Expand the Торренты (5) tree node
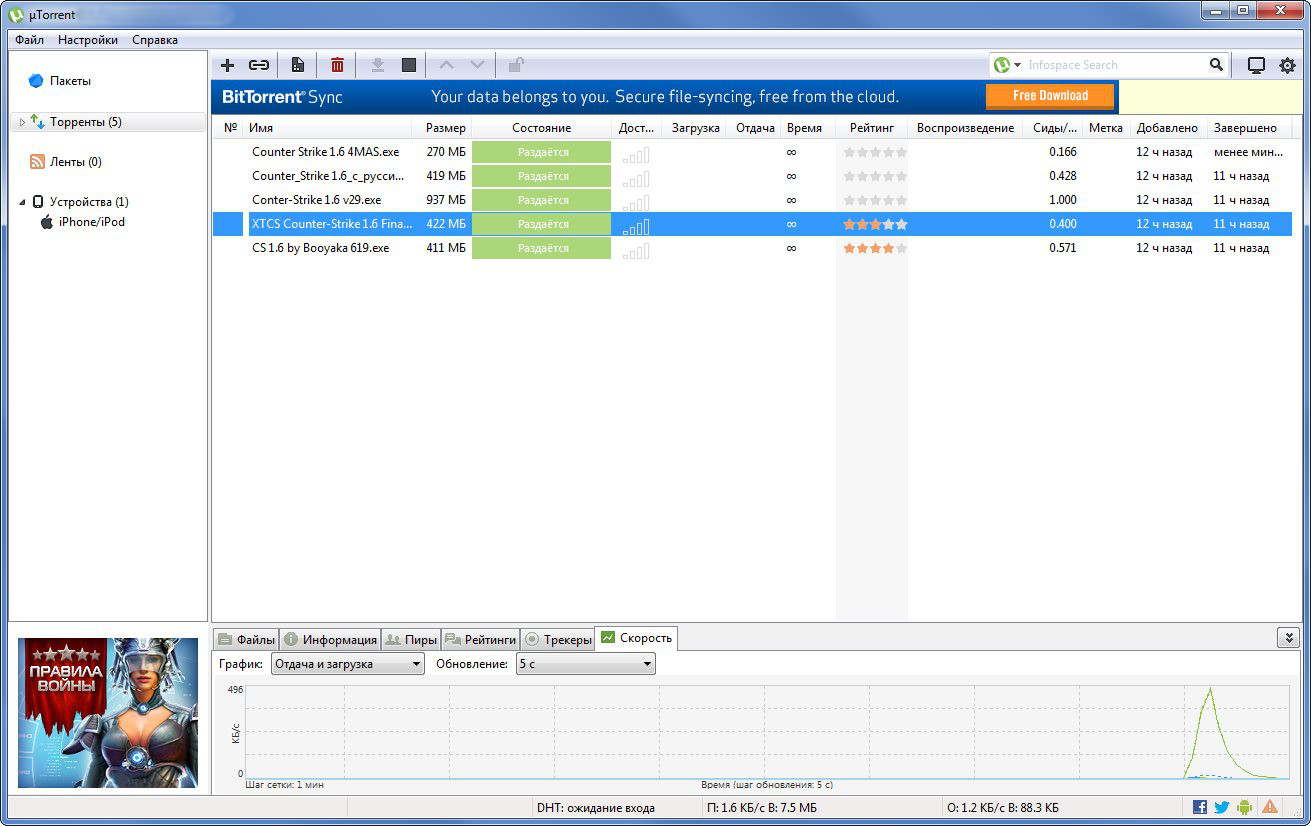Viewport: 1311px width, 826px height. tap(22, 122)
